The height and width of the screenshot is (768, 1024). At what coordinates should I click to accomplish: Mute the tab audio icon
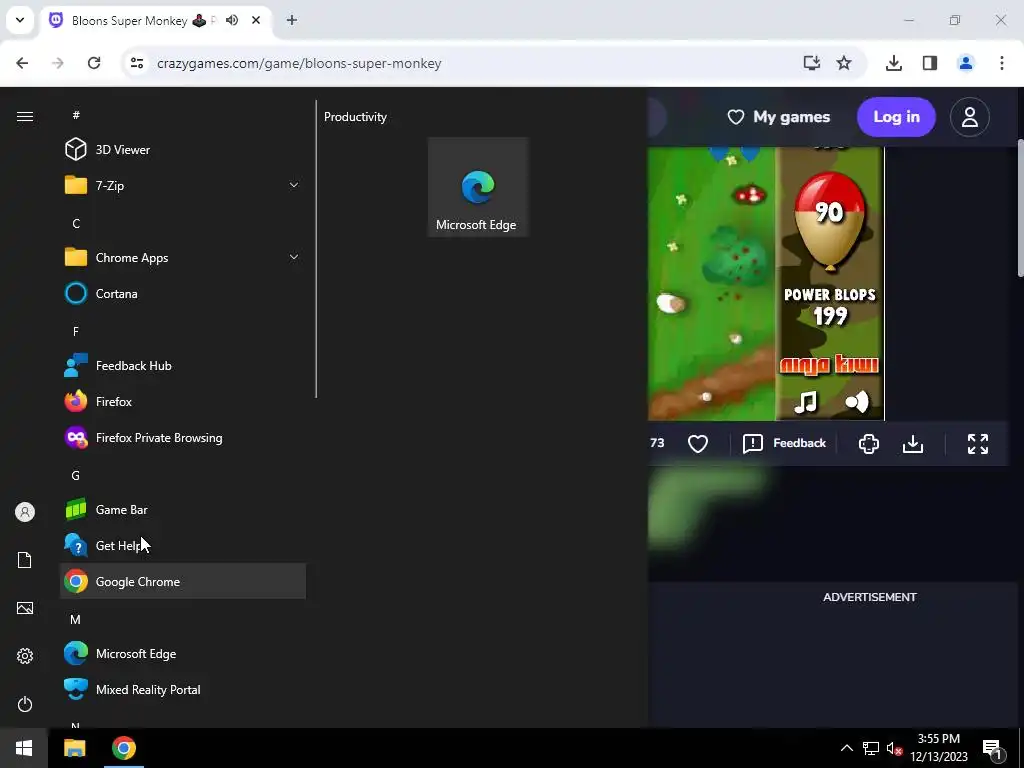(232, 20)
